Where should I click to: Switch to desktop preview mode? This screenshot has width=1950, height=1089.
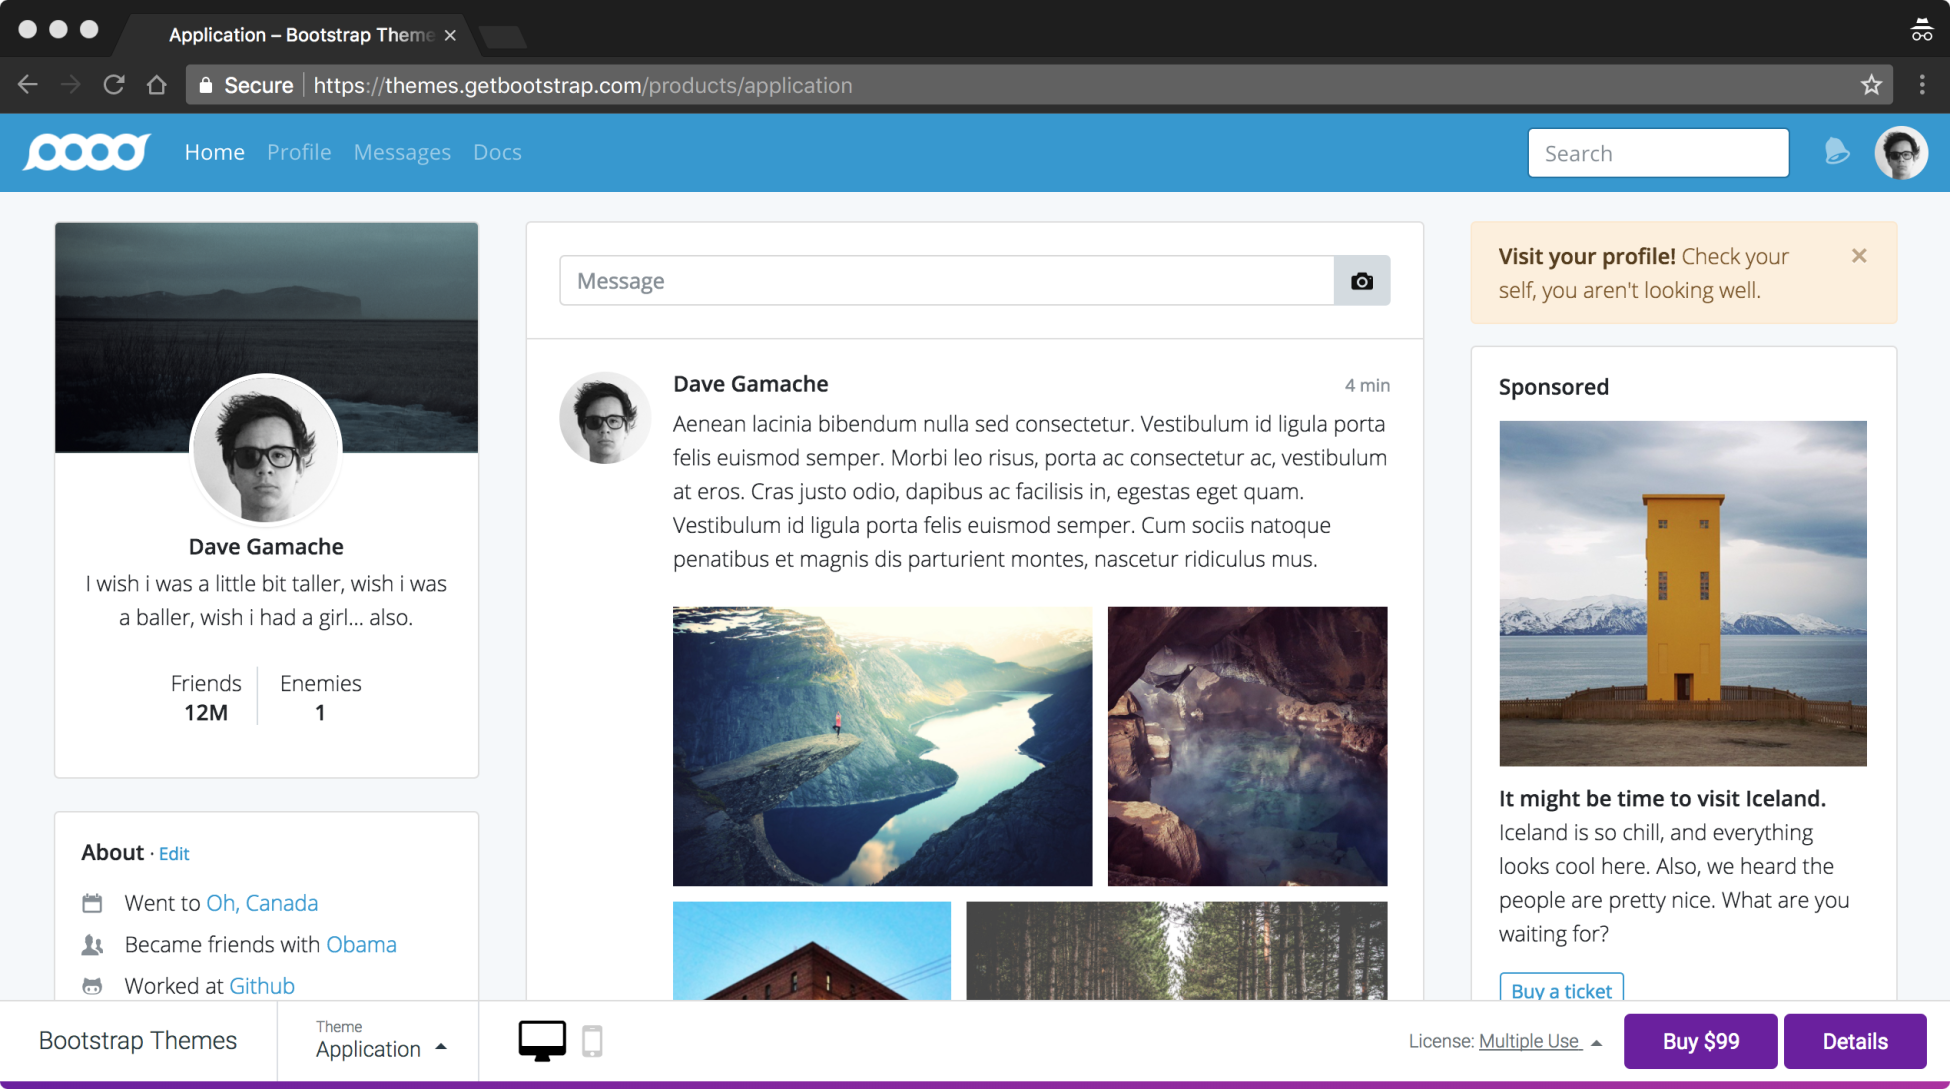click(x=541, y=1041)
